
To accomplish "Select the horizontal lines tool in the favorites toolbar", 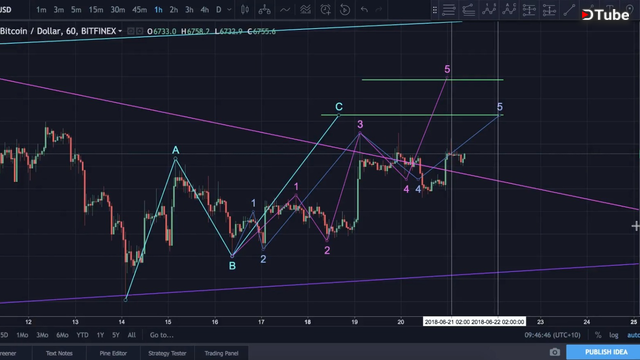I will pyautogui.click(x=449, y=10).
